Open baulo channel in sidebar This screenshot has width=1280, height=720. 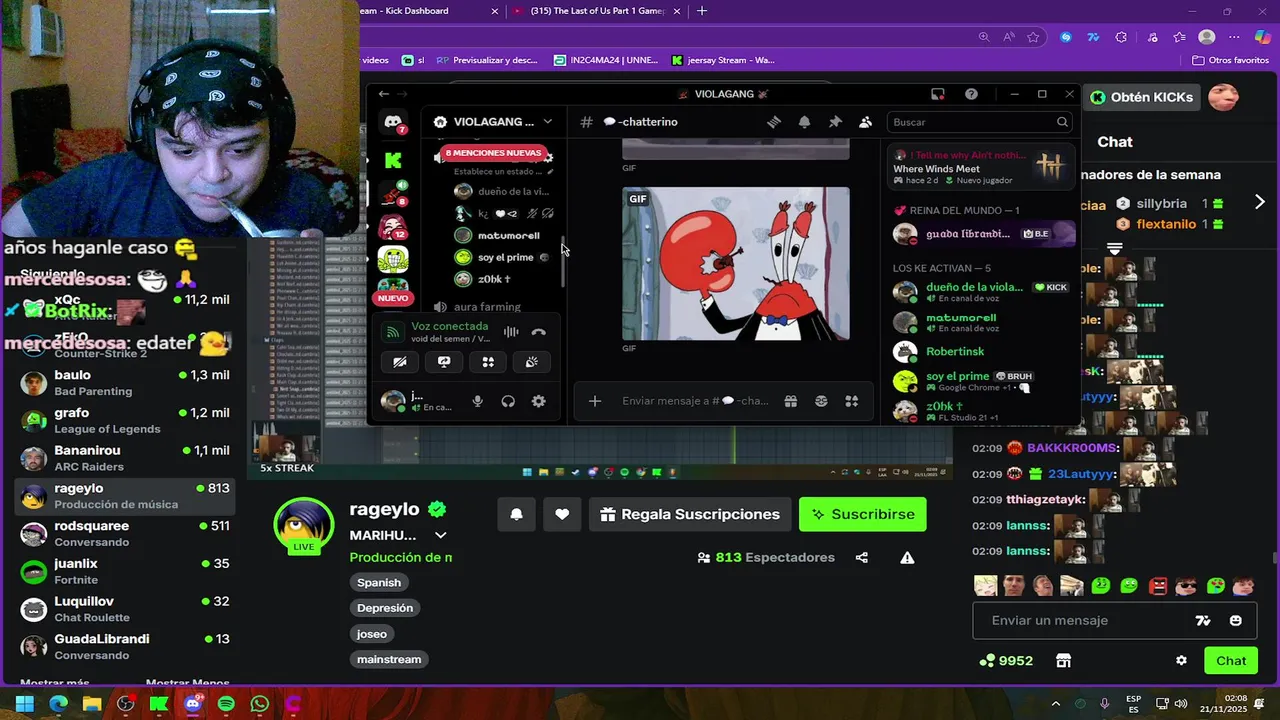pyautogui.click(x=125, y=383)
